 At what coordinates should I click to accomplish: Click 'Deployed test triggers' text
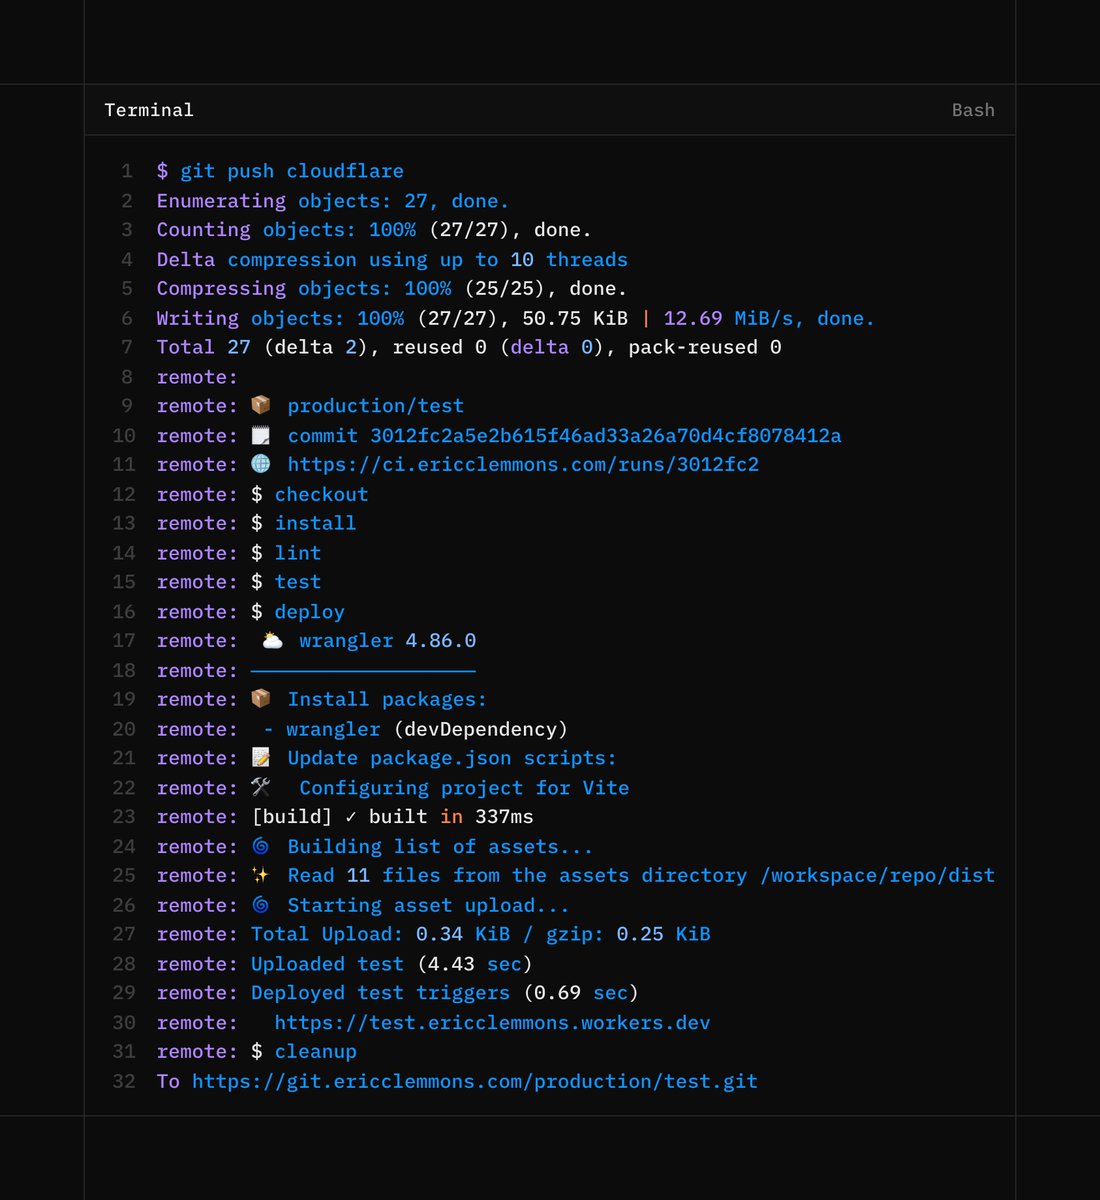[x=381, y=993]
